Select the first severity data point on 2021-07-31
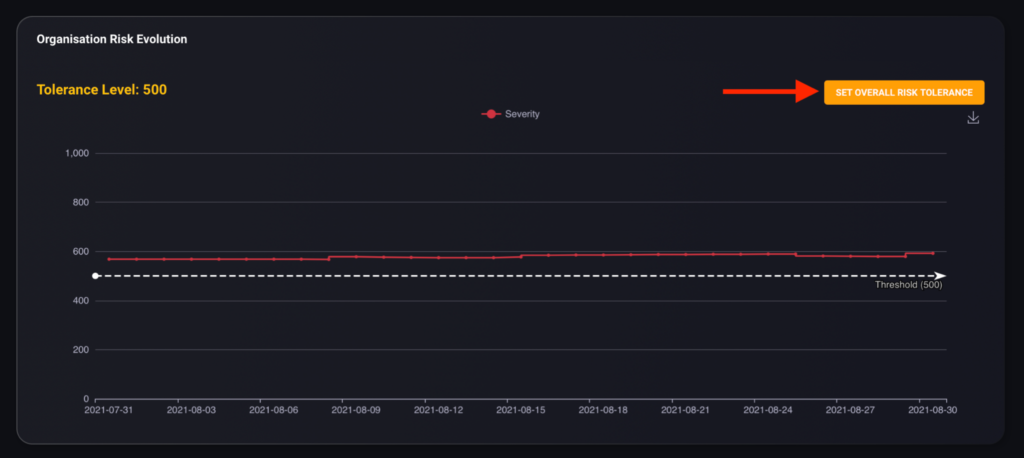This screenshot has height=458, width=1024. 109,259
